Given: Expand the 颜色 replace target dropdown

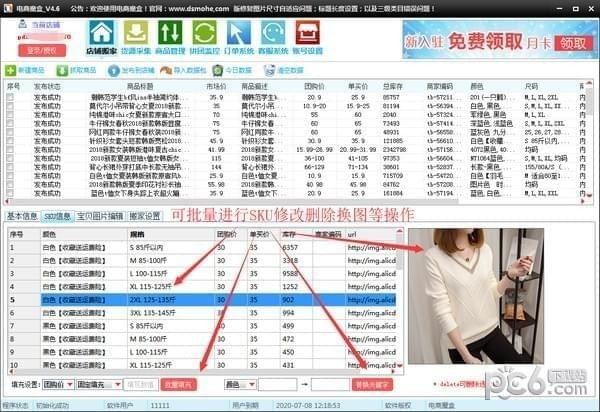Looking at the screenshot, I should [x=252, y=384].
